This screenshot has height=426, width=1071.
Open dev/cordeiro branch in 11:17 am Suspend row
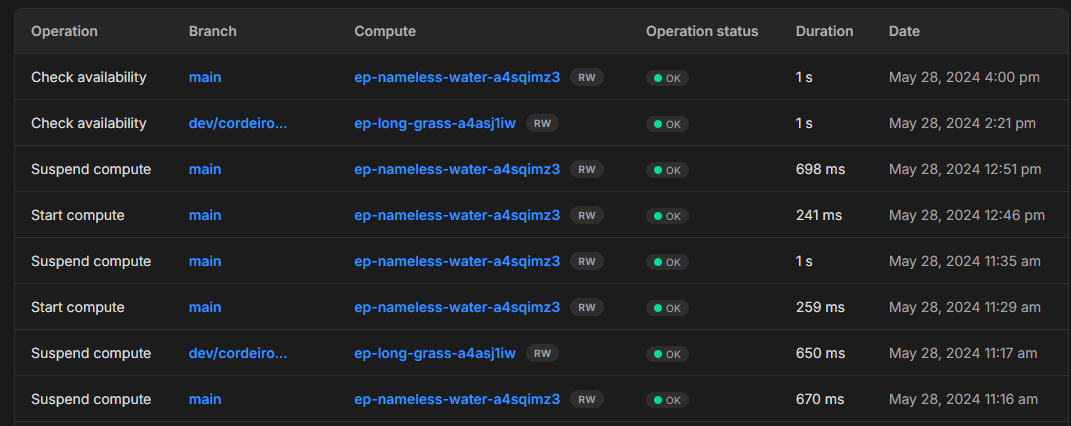point(237,353)
